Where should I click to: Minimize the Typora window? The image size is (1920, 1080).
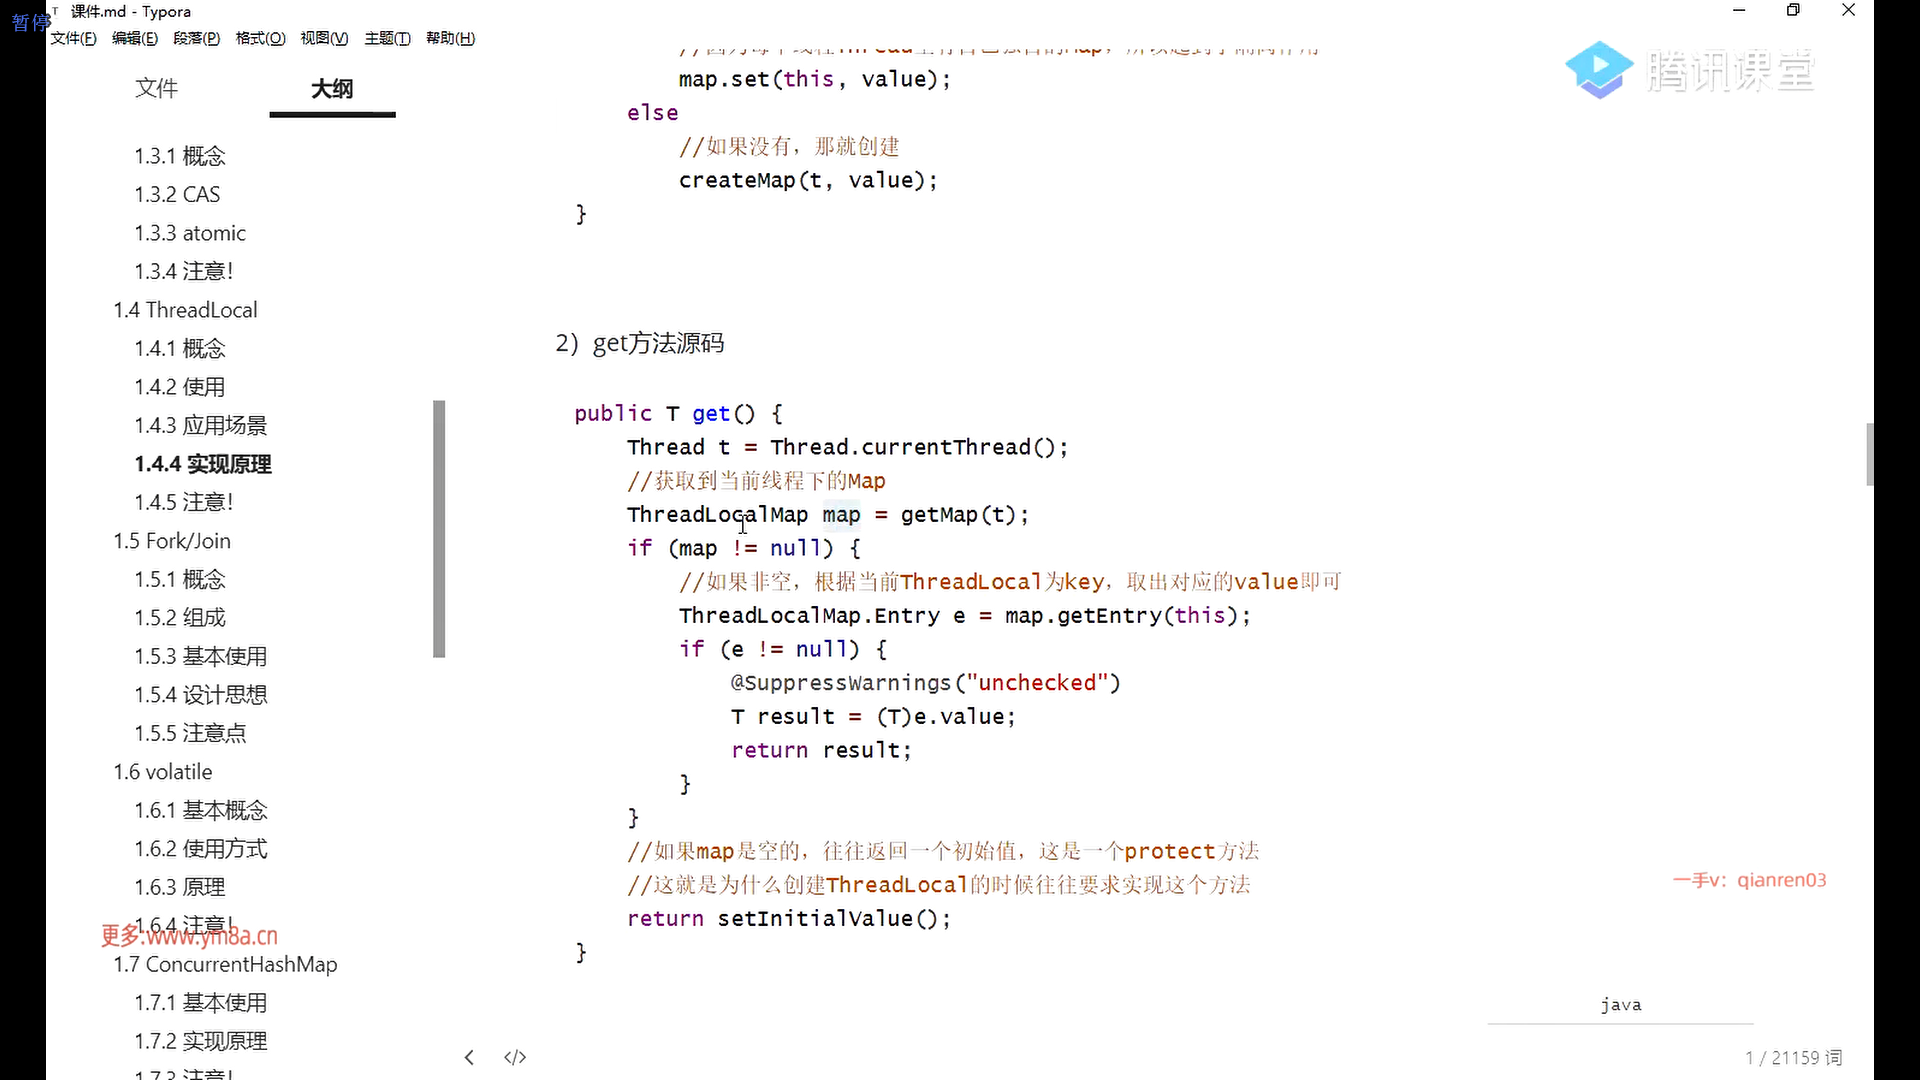tap(1739, 11)
